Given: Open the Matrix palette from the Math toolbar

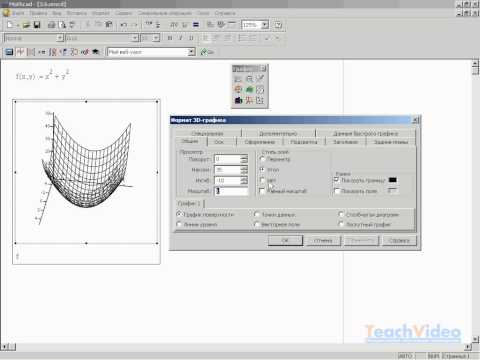Looking at the screenshot, I should [31, 52].
